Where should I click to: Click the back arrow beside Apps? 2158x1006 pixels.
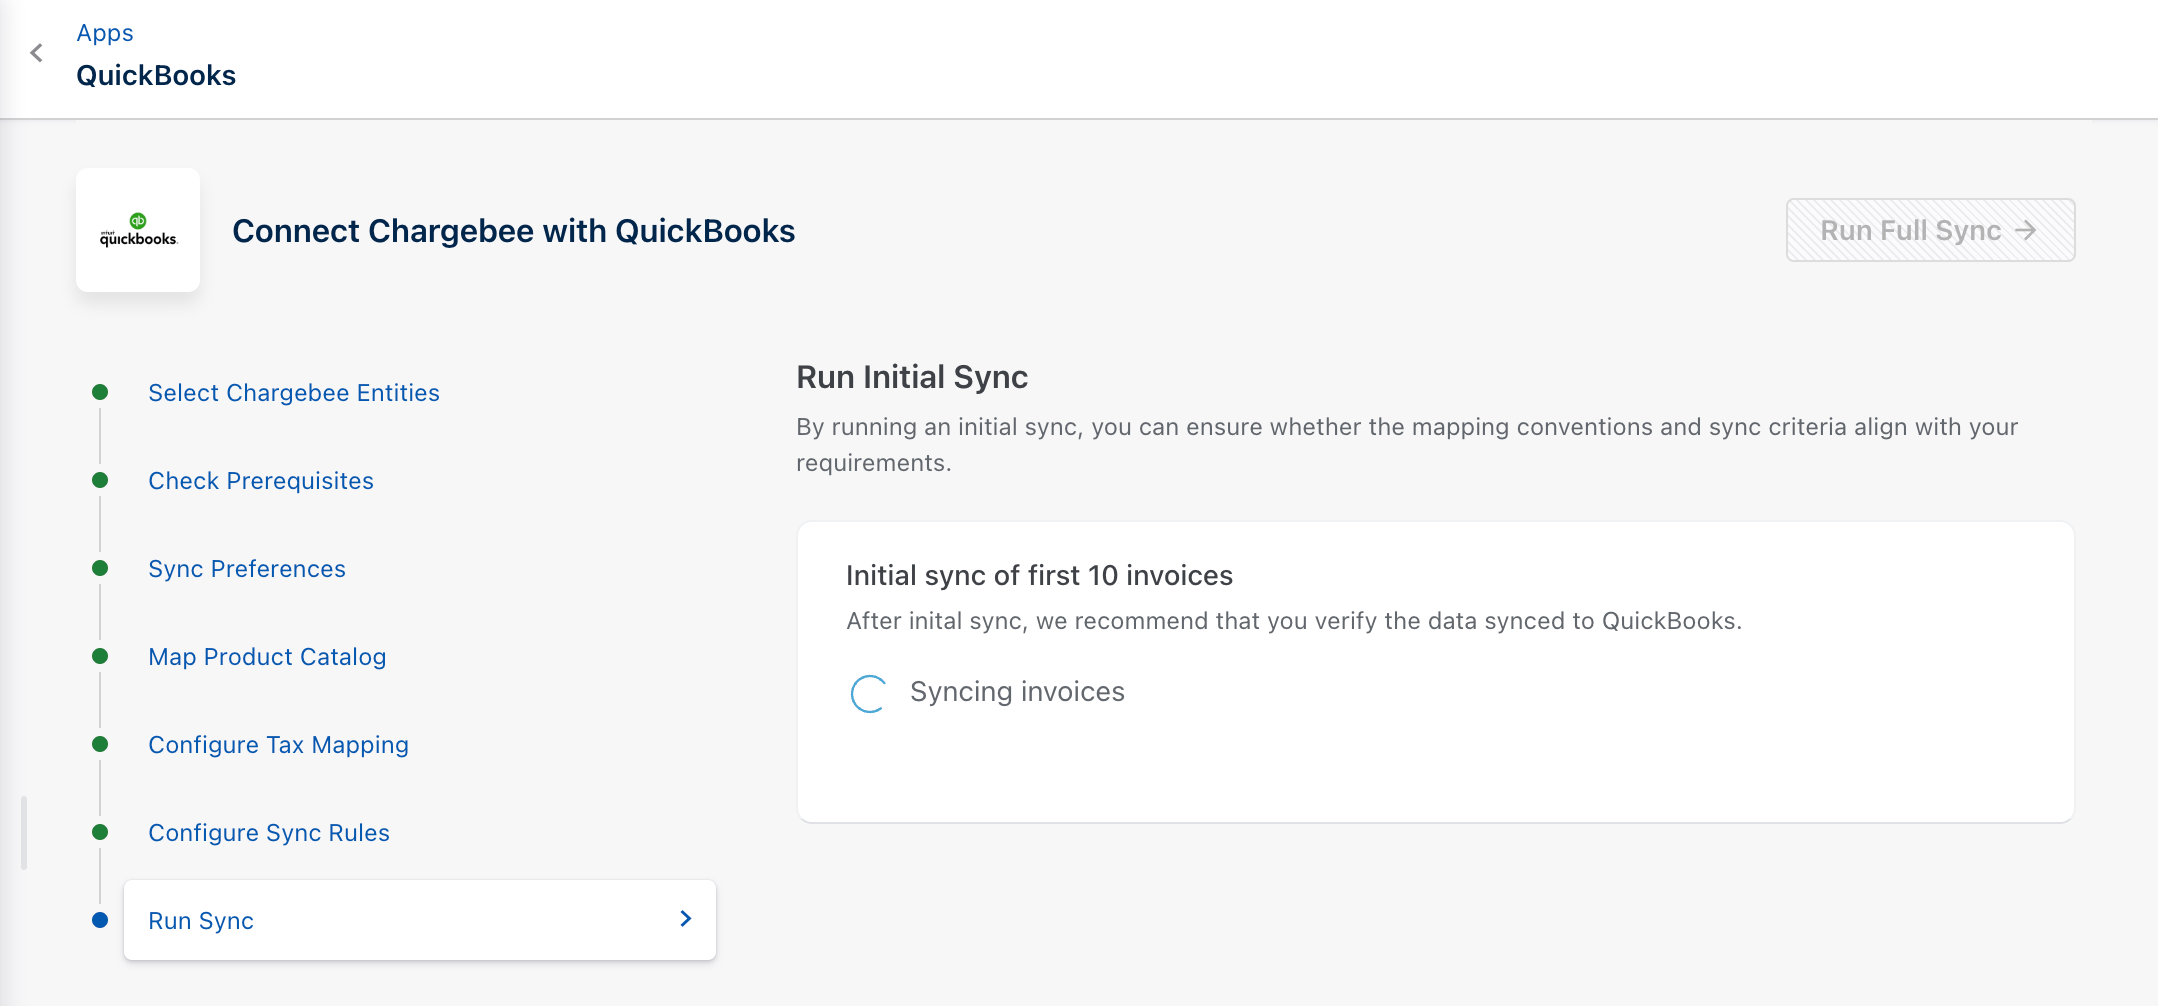tap(37, 53)
